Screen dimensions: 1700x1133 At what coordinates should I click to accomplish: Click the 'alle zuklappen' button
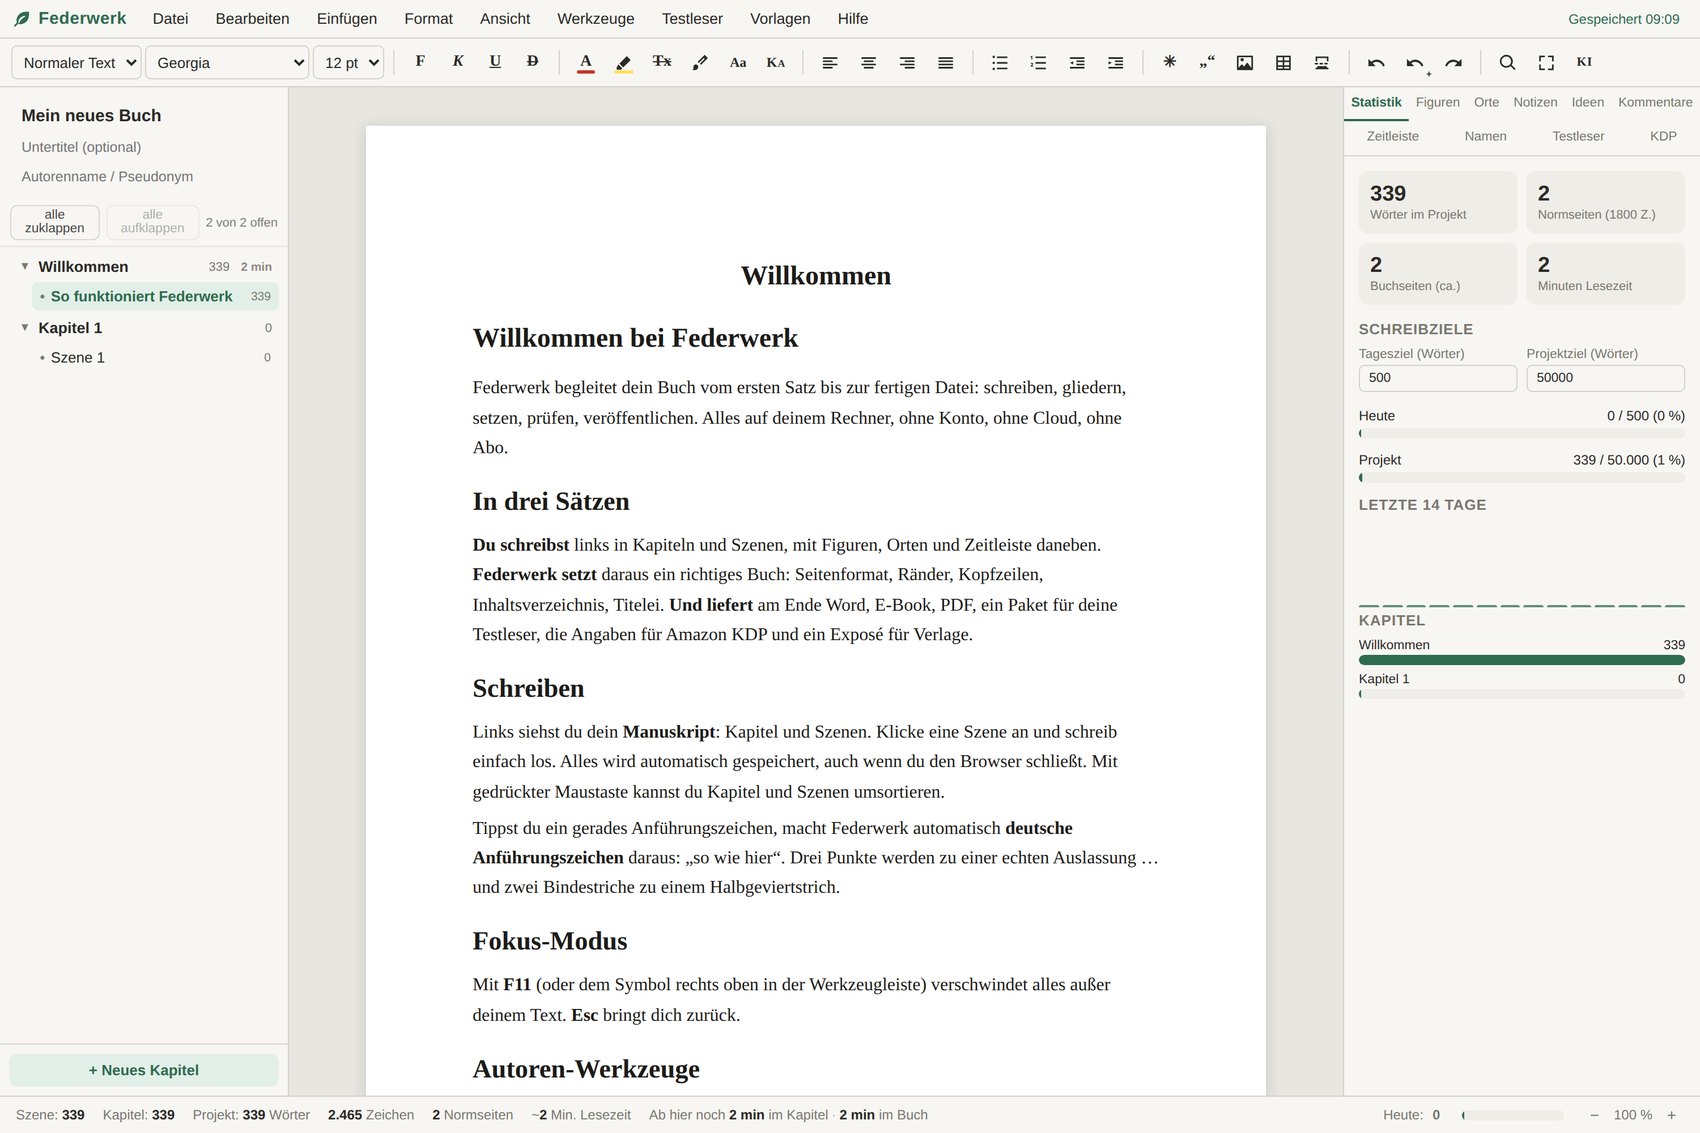[x=55, y=222]
